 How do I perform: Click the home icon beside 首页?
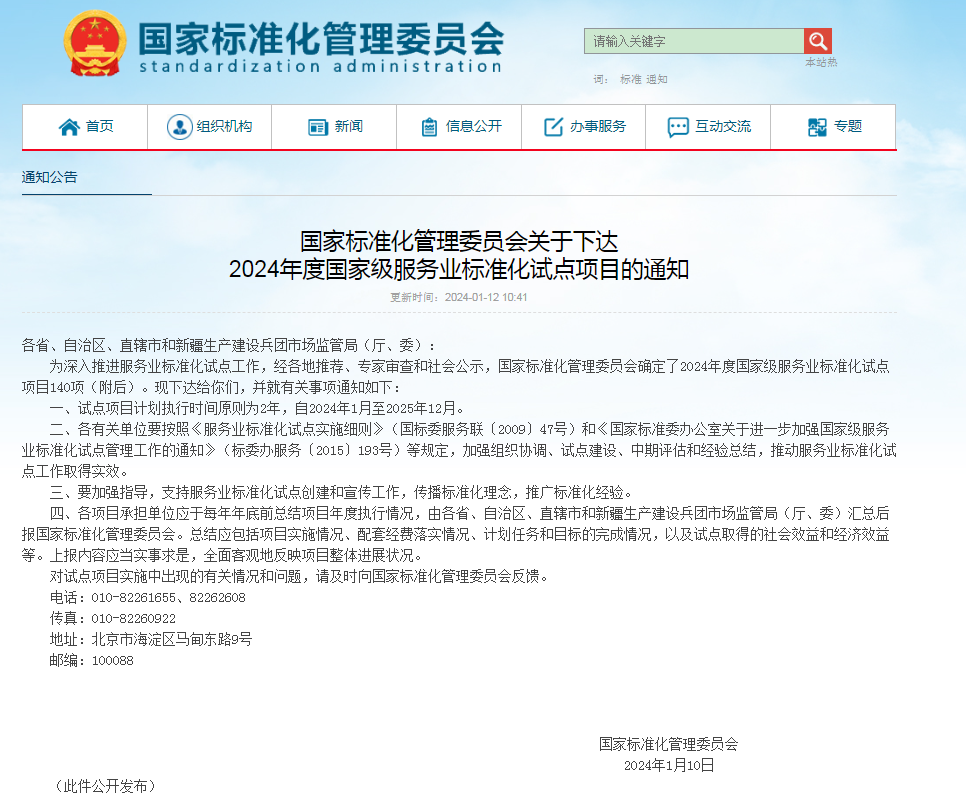[69, 127]
